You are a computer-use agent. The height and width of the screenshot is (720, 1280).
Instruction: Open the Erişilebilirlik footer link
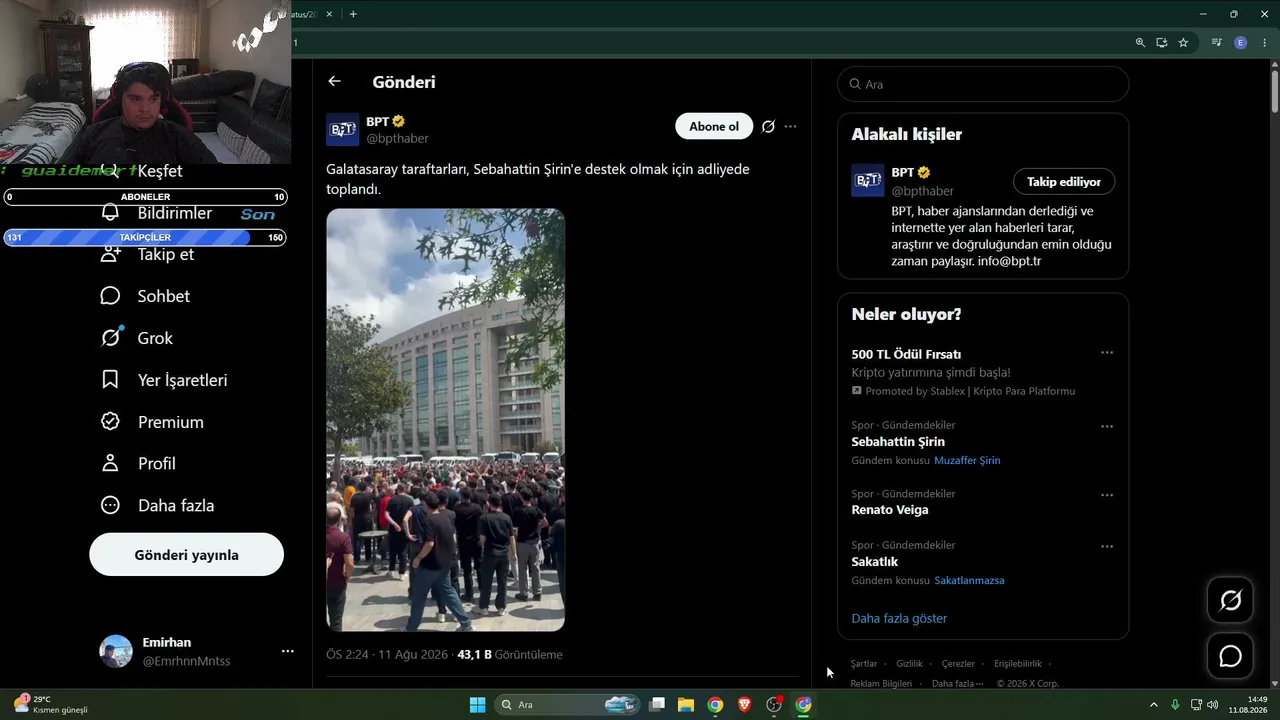1018,664
